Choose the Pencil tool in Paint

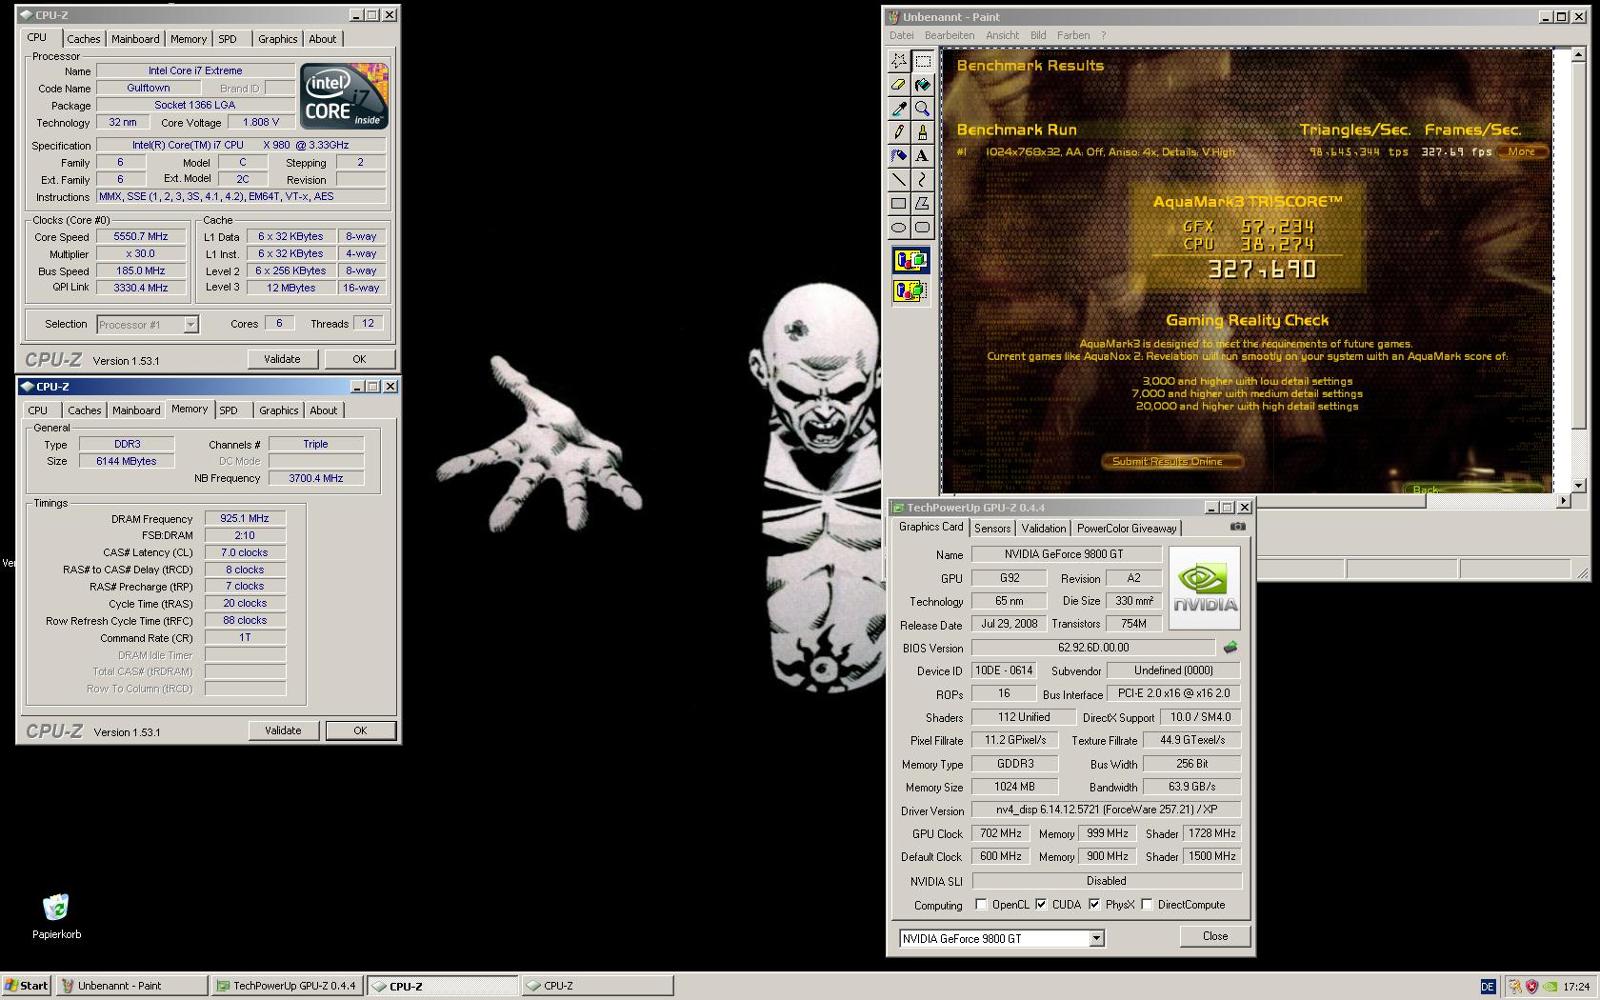(x=899, y=132)
